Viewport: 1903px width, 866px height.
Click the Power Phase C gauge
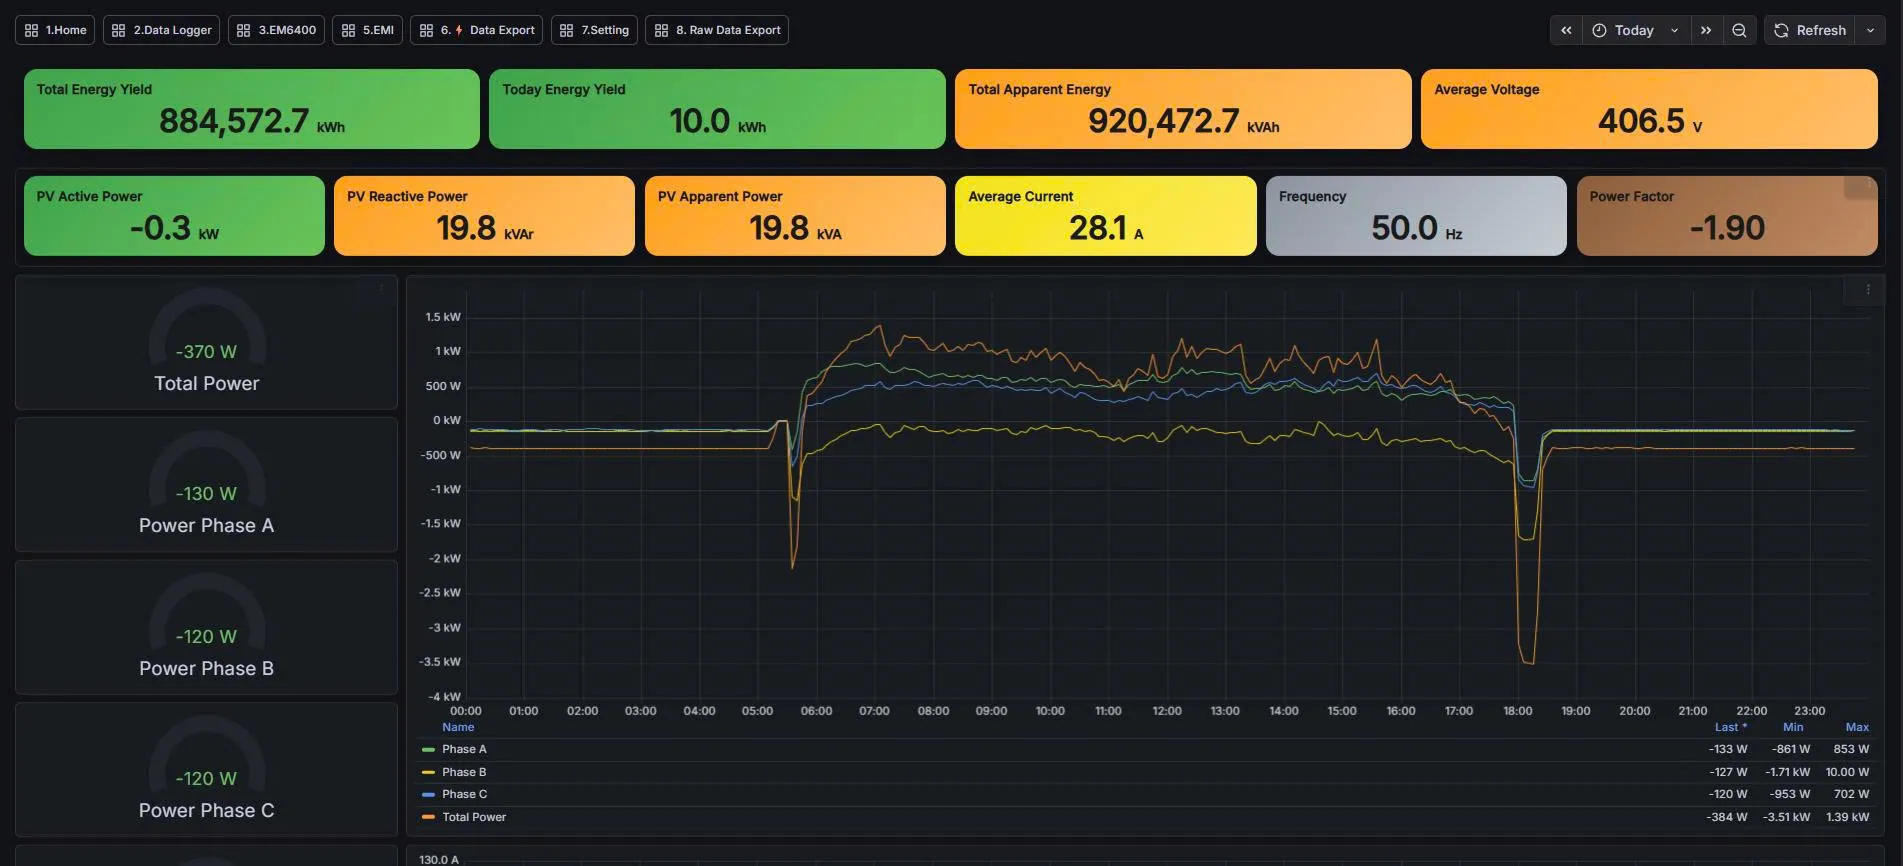206,770
